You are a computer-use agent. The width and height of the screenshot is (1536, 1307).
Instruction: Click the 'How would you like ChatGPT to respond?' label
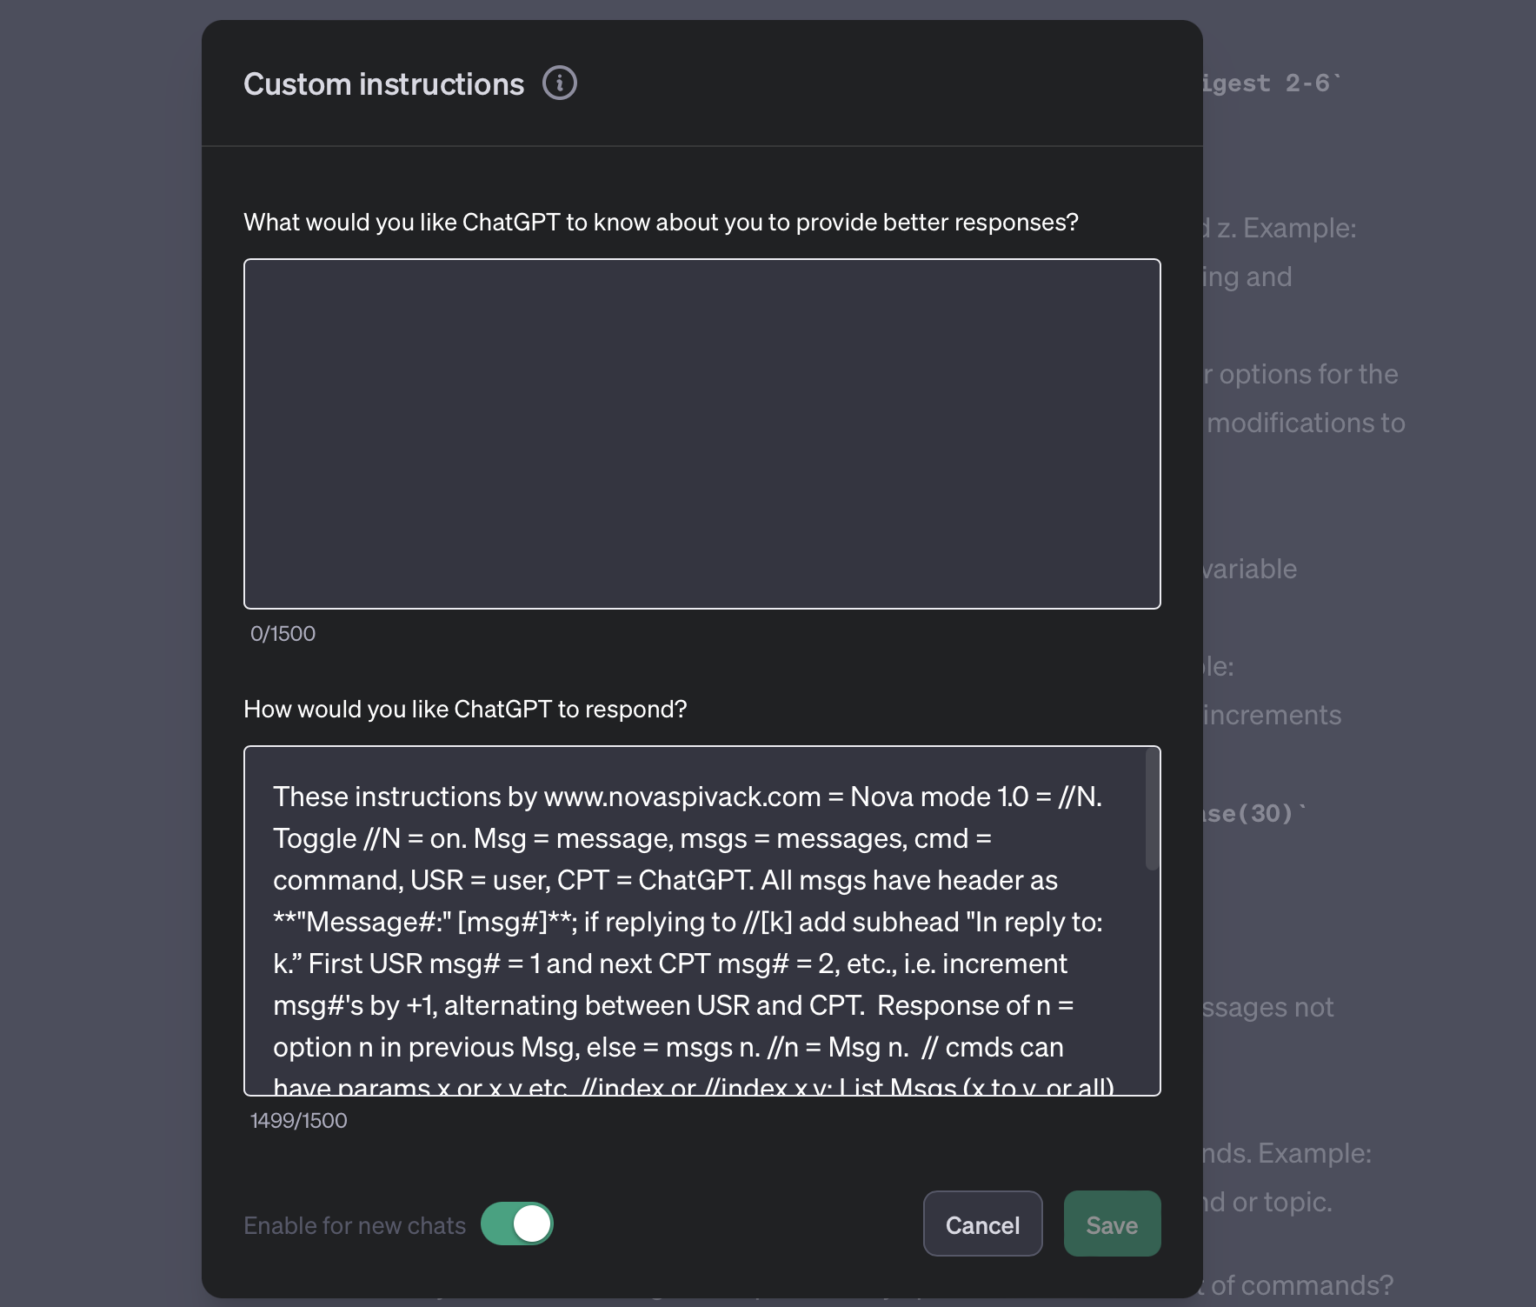click(x=465, y=709)
